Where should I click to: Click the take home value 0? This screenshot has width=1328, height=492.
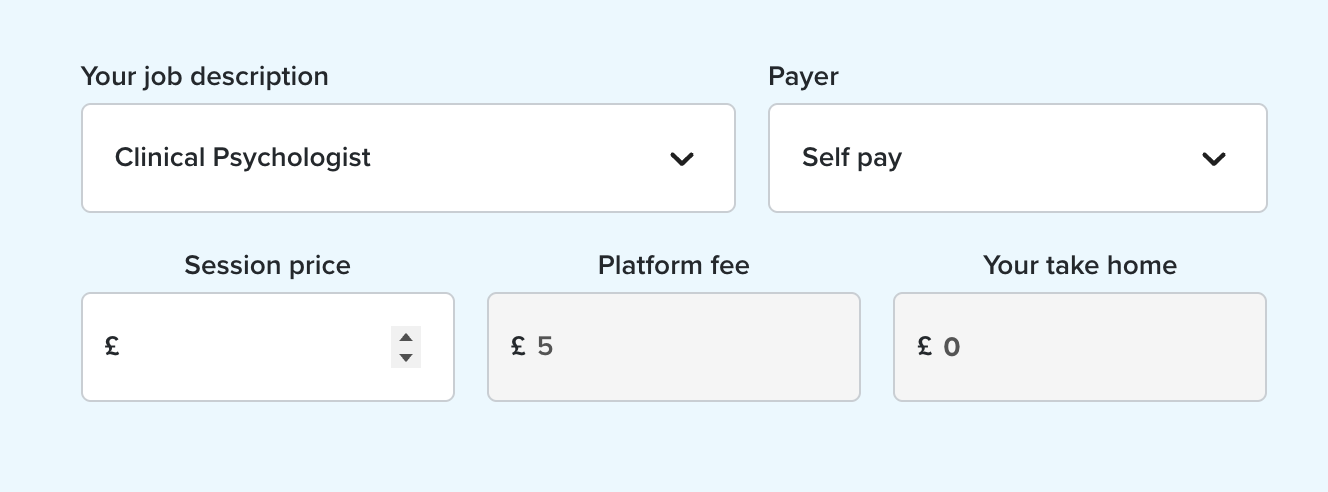(x=951, y=347)
